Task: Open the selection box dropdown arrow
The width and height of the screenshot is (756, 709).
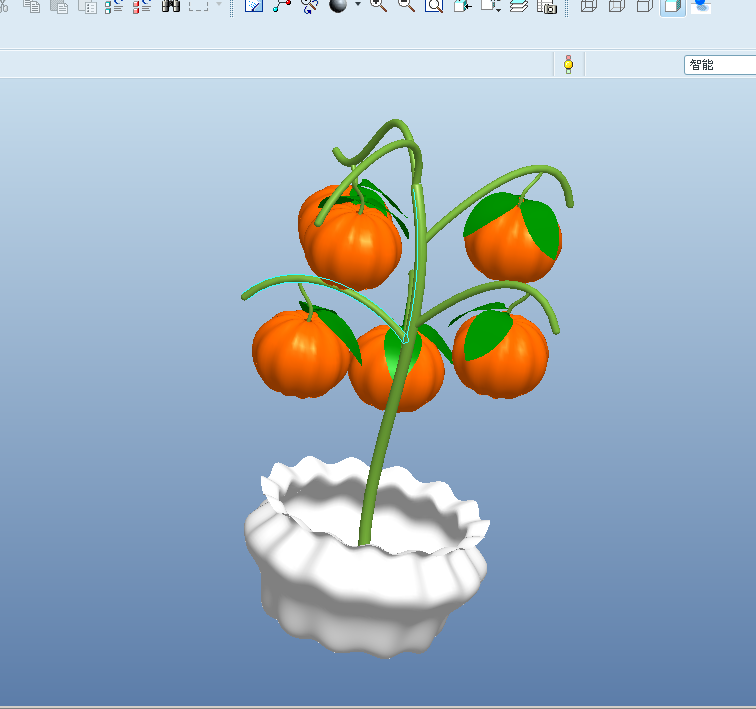Action: click(x=219, y=4)
